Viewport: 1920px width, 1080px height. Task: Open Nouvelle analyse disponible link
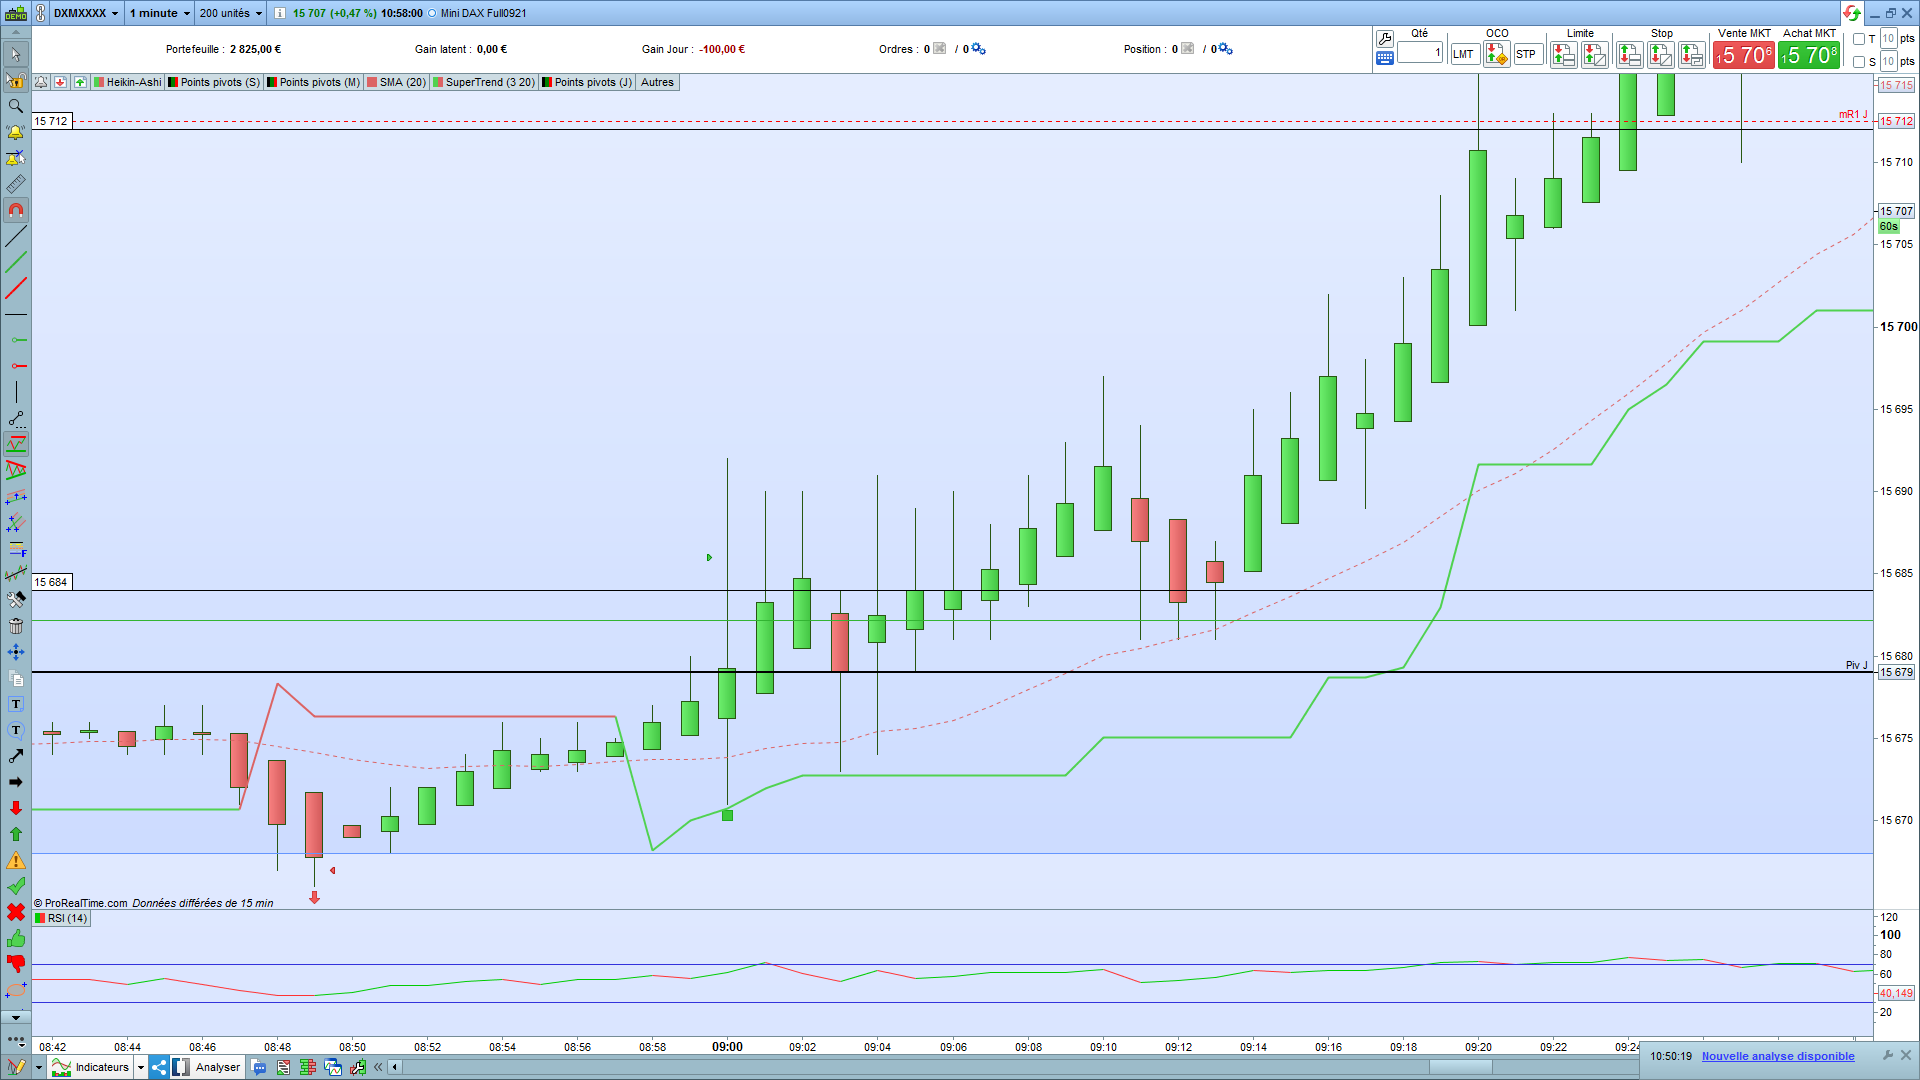tap(1777, 1056)
